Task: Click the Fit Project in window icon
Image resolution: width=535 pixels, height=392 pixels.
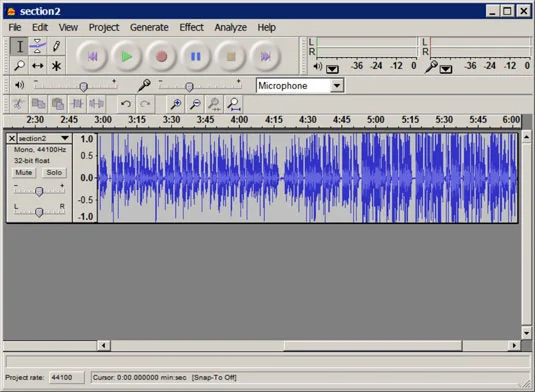Action: coord(234,104)
